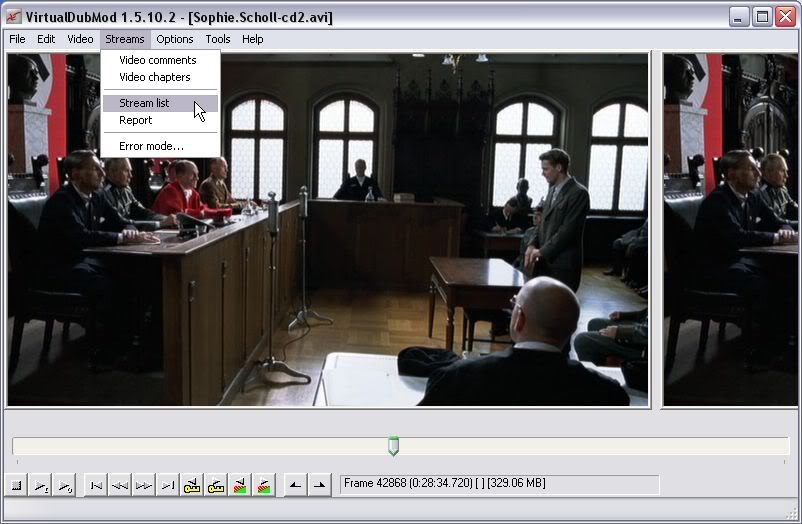Click the output video preview pane

coord(732,230)
